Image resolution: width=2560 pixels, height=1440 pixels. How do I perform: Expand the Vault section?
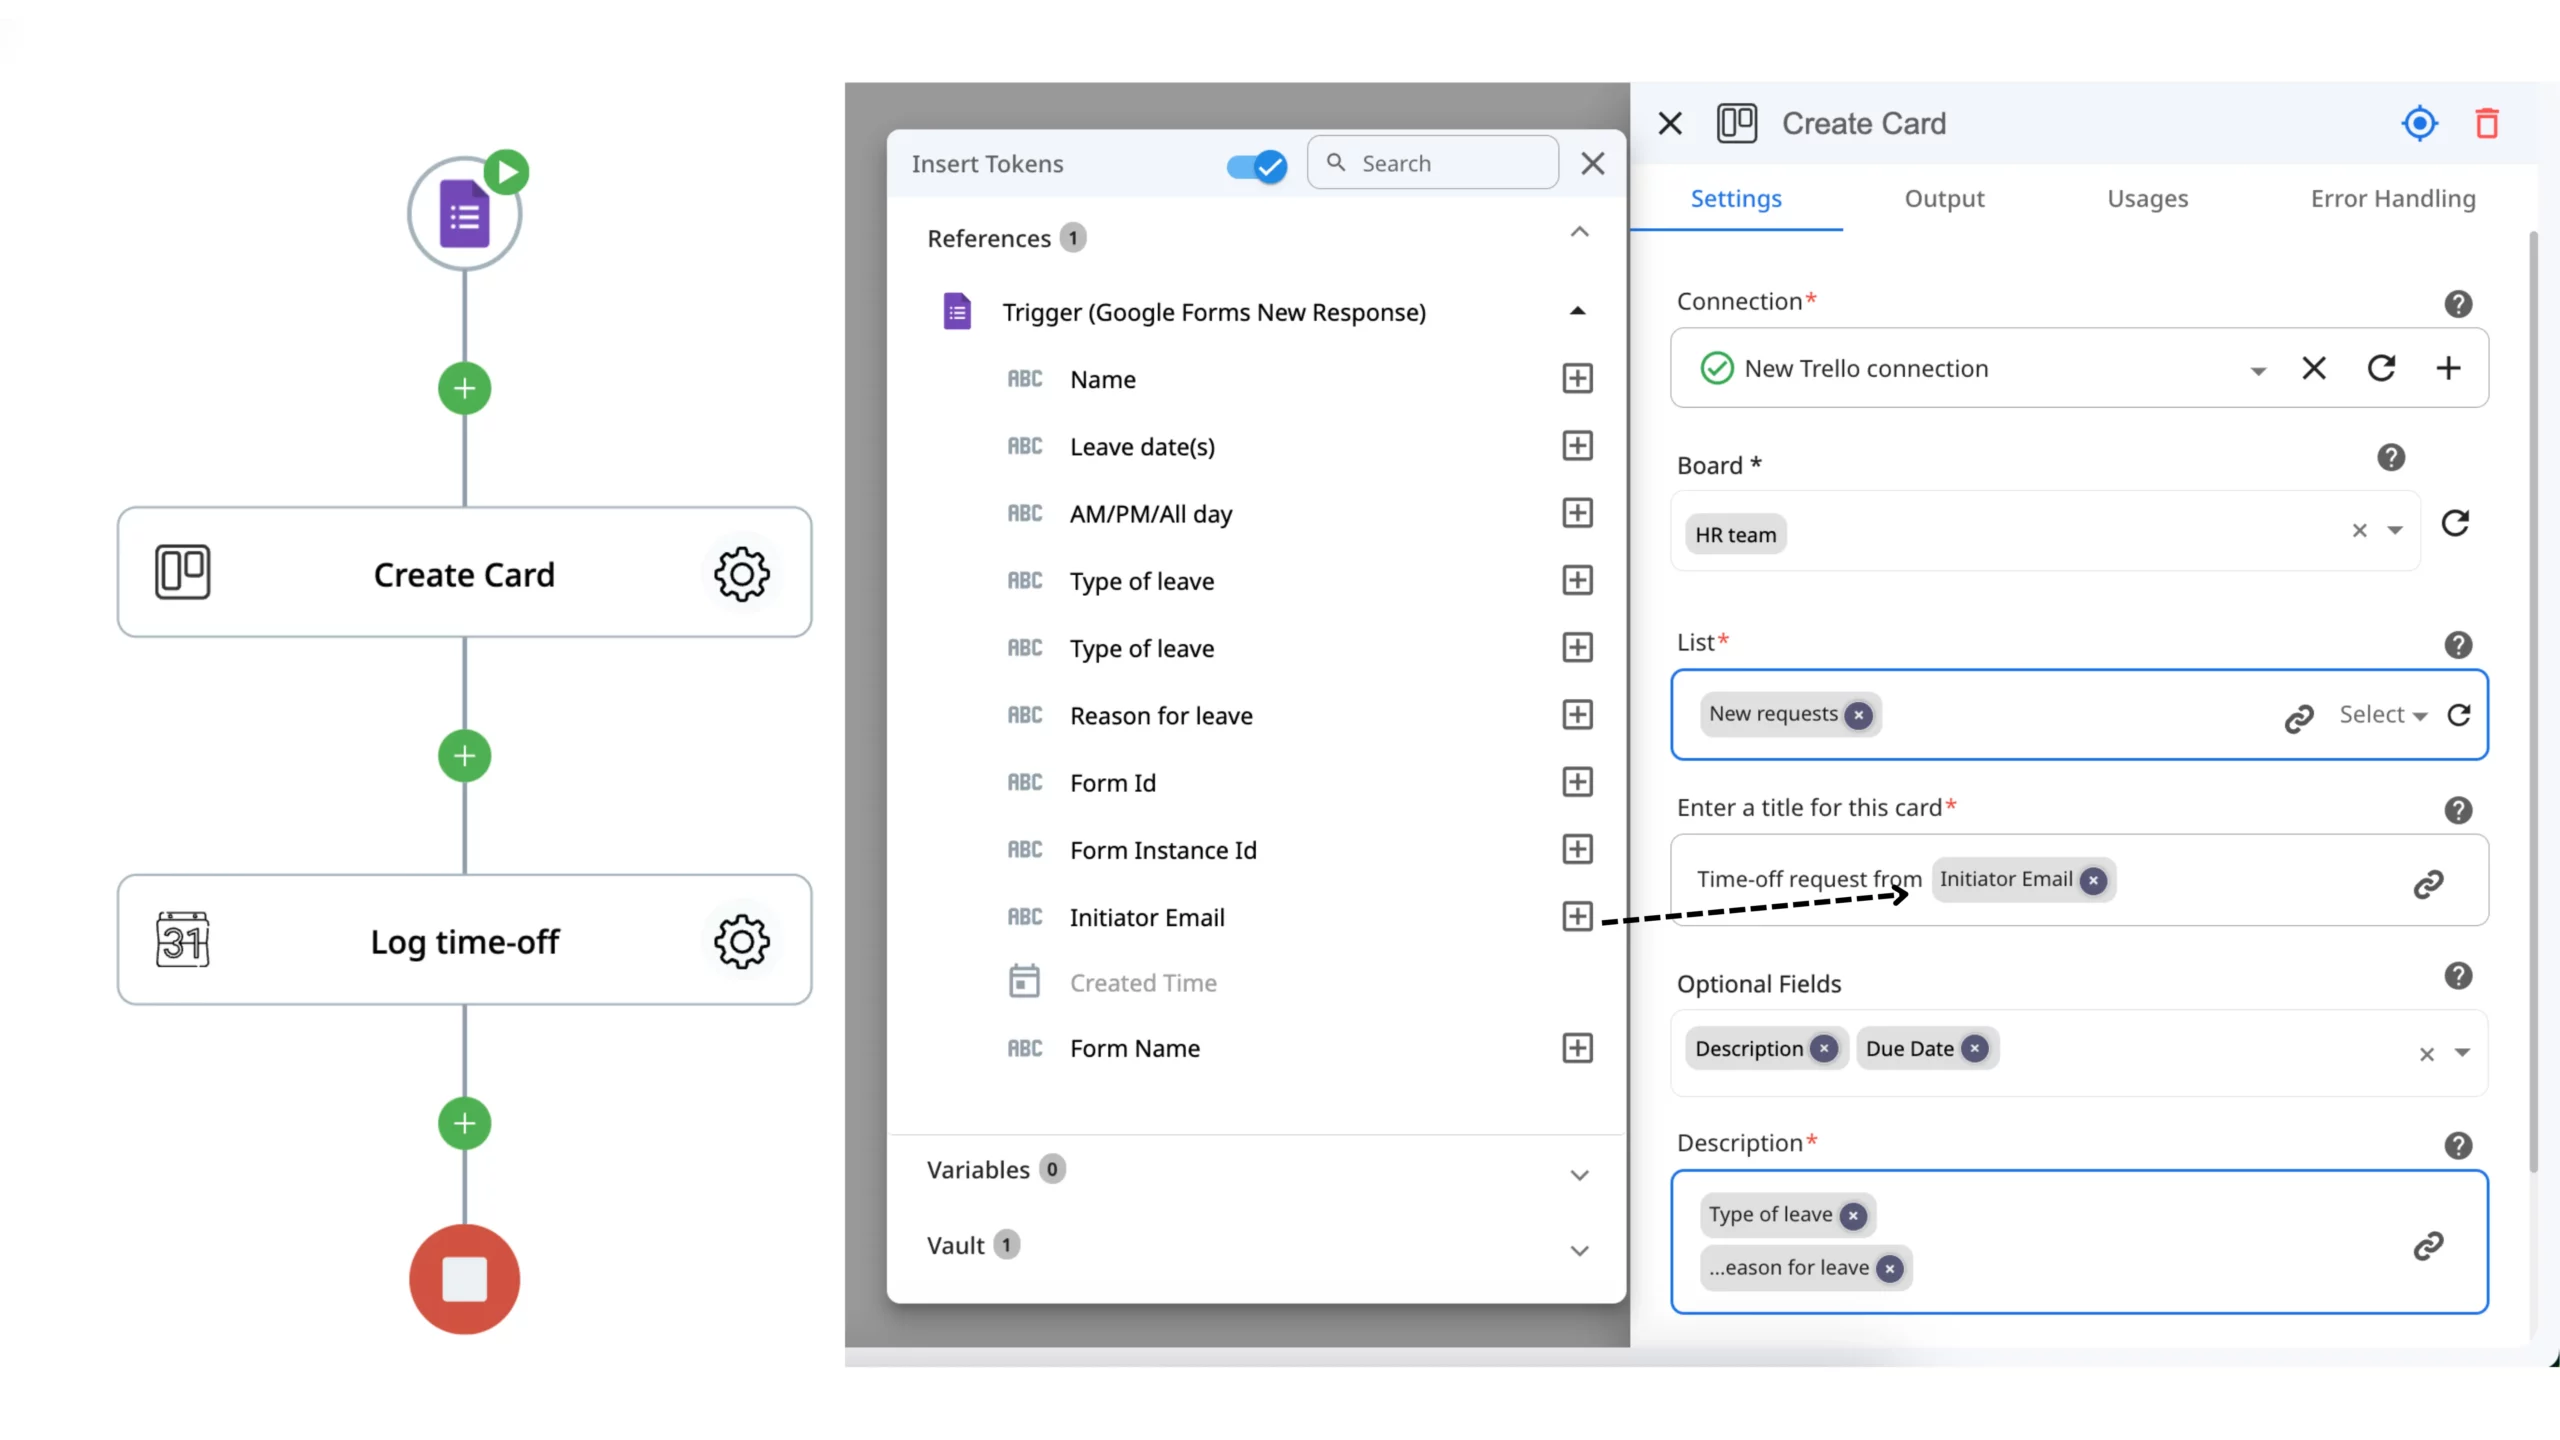[1579, 1251]
